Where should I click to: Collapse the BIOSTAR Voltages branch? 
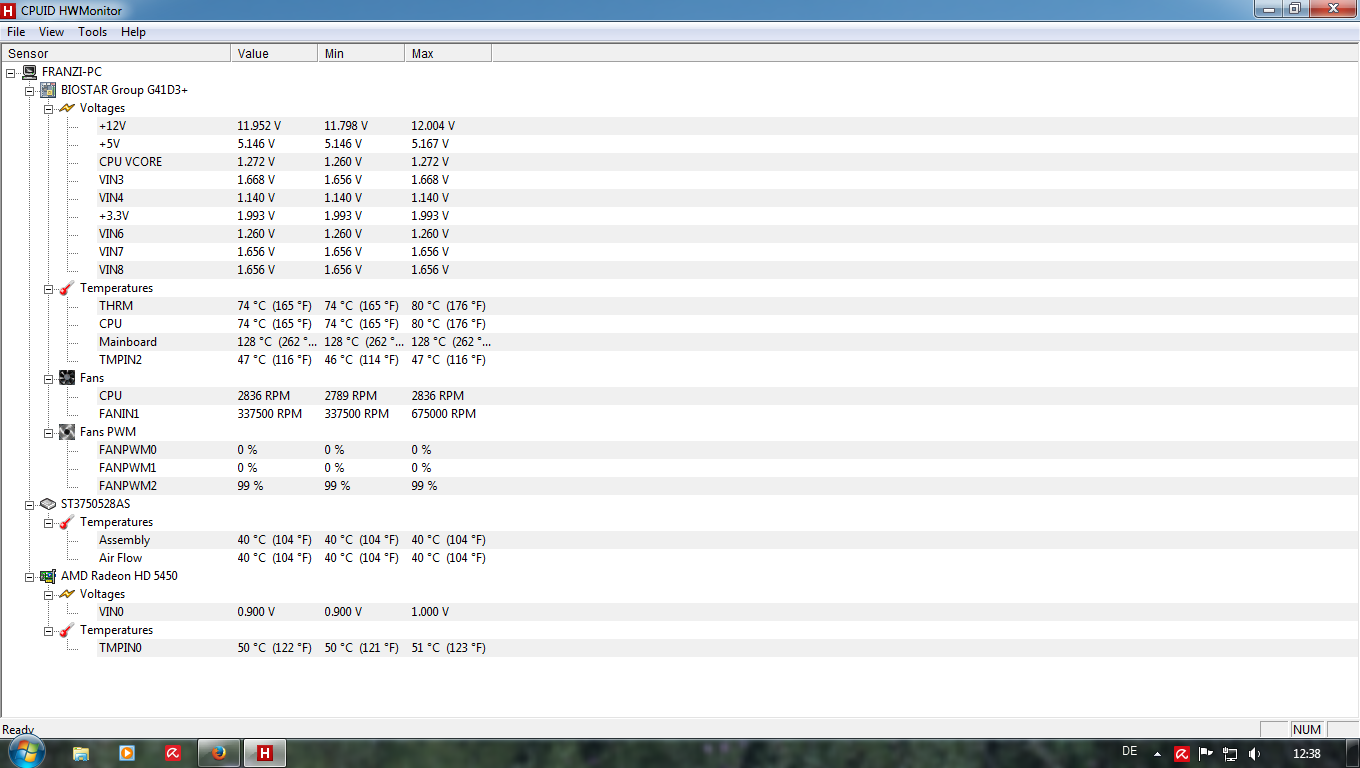click(48, 108)
